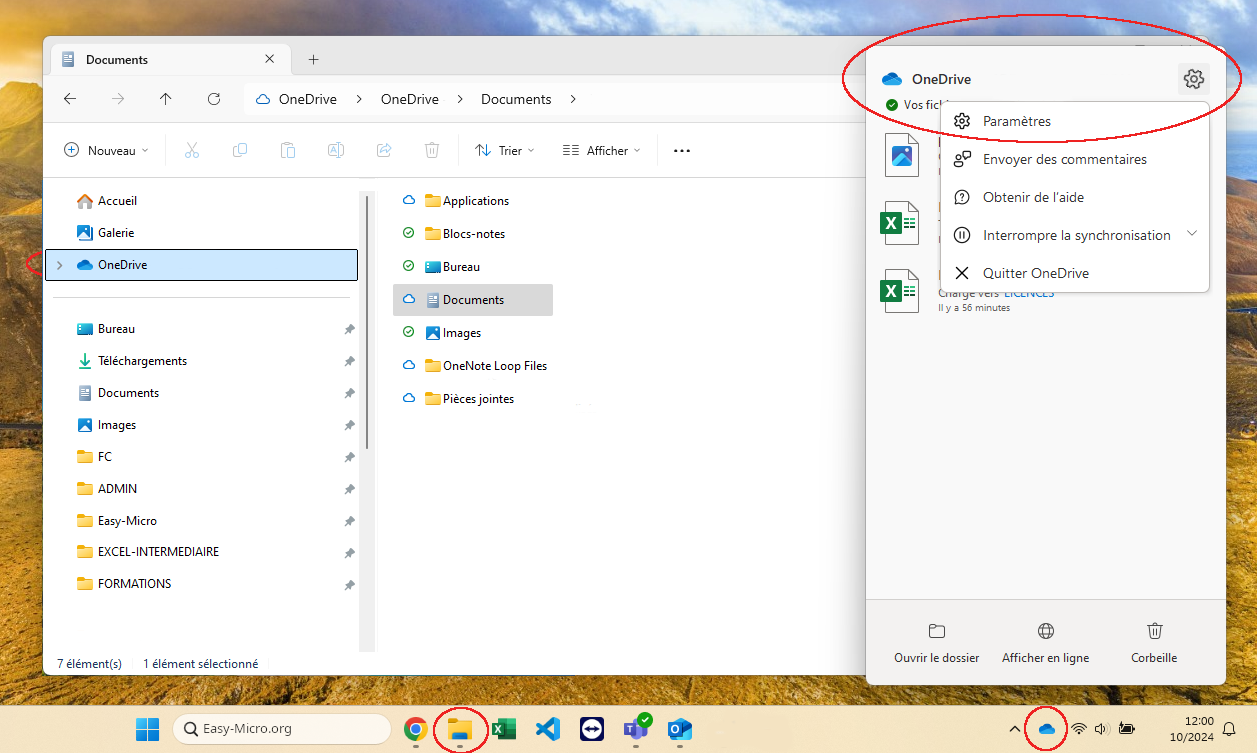
Task: Open Microsoft Teams from taskbar
Action: 635,729
